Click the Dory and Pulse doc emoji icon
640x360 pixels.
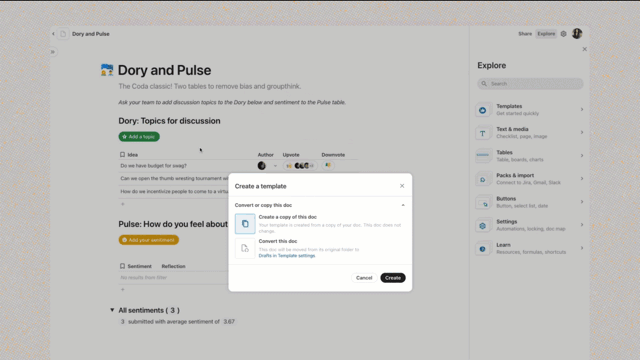(107, 70)
